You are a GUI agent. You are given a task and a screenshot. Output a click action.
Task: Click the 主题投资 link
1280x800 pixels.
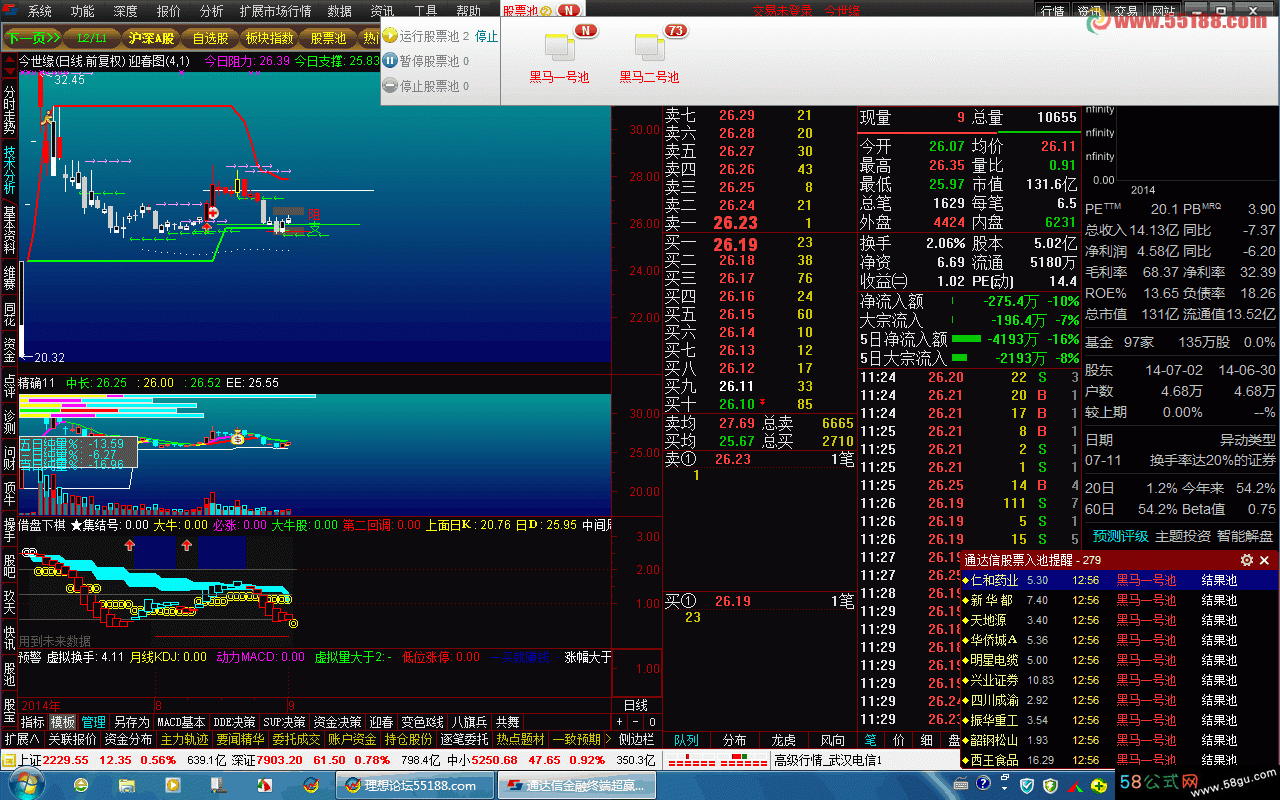[1183, 536]
